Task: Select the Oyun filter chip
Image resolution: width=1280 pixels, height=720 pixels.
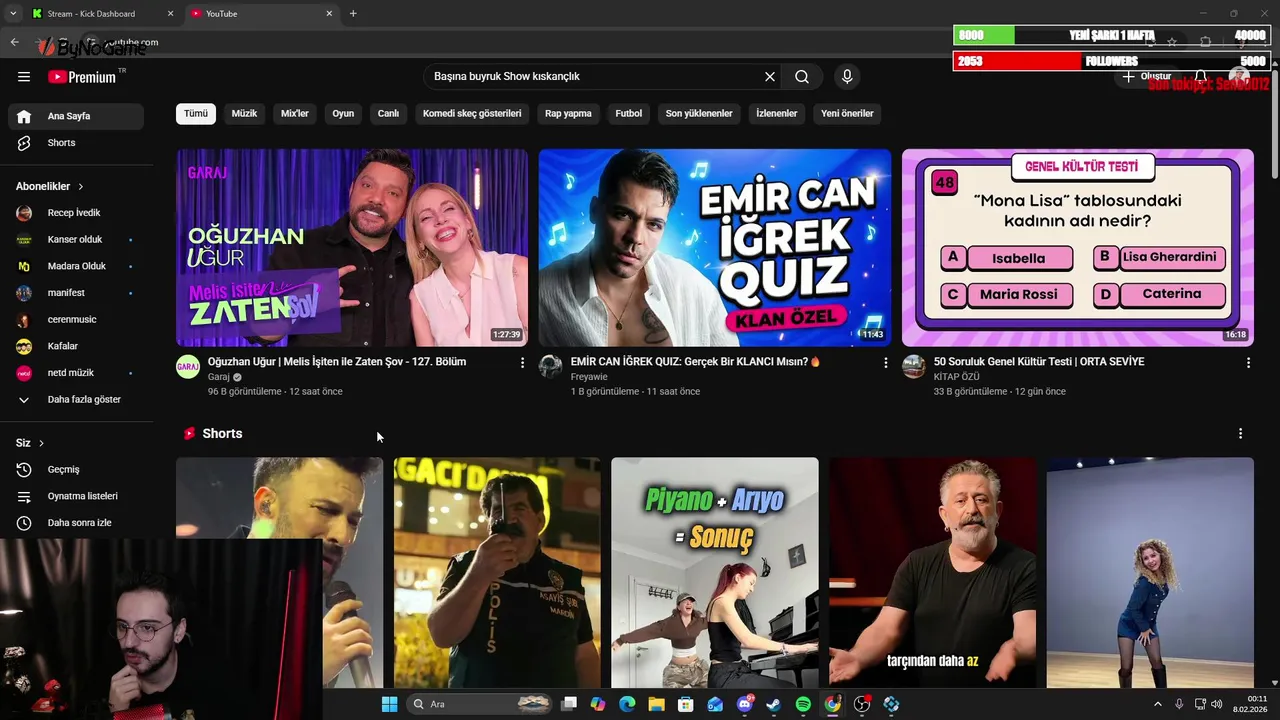Action: [x=343, y=114]
